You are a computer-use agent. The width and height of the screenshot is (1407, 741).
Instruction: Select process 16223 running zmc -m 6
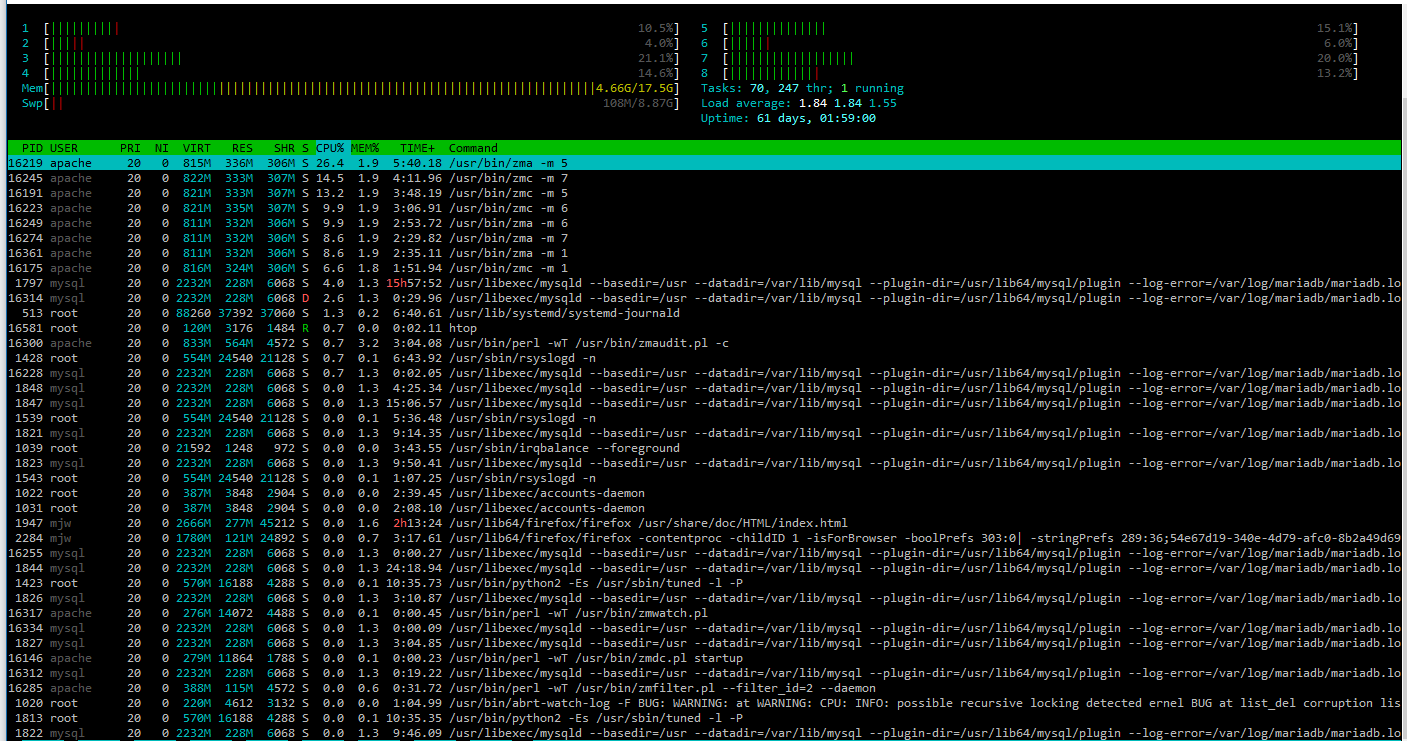click(x=703, y=208)
